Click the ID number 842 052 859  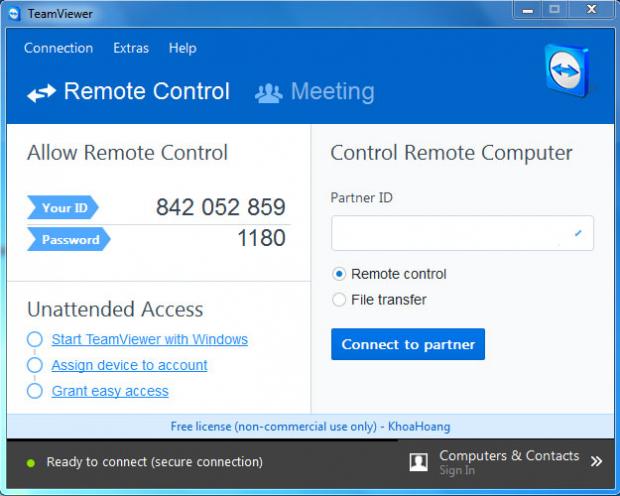click(x=221, y=207)
